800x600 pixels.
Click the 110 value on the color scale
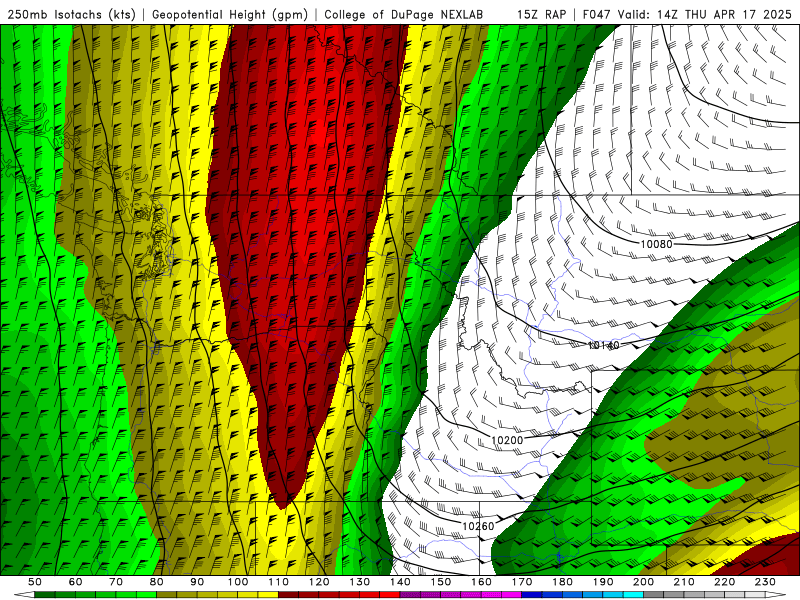pos(279,582)
